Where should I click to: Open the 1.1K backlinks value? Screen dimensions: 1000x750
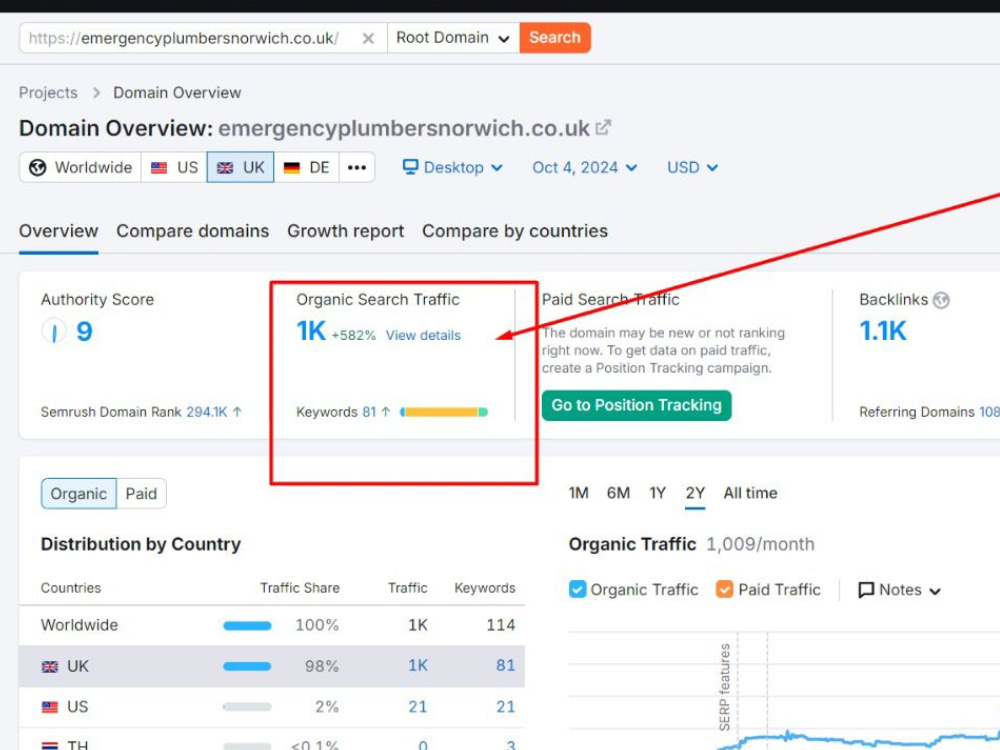pos(883,331)
